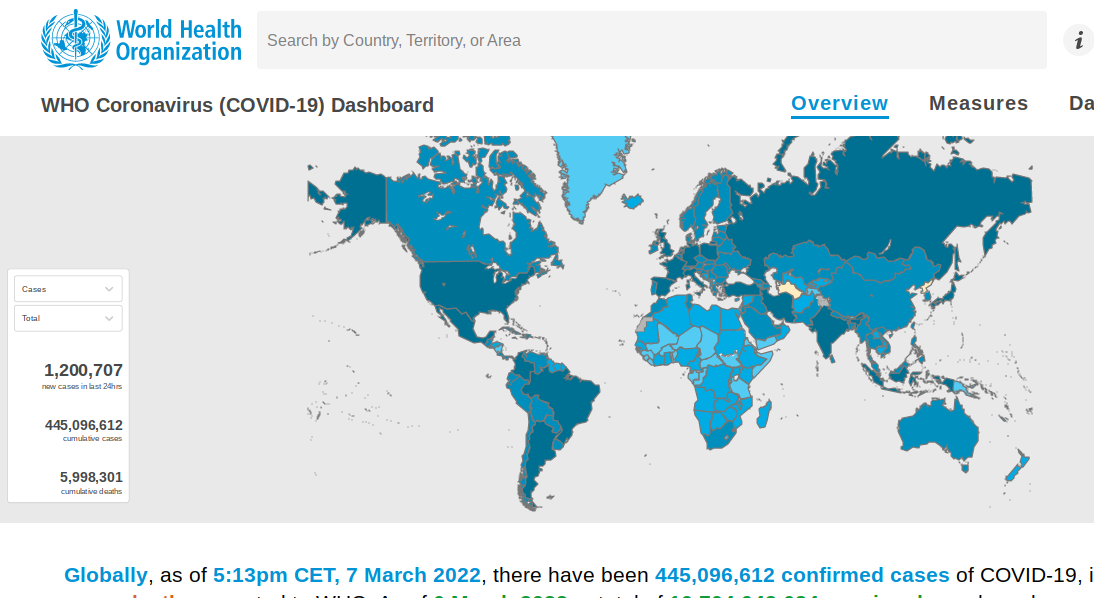Focus the country search field
Viewport: 1094px width, 598px height.
[652, 40]
